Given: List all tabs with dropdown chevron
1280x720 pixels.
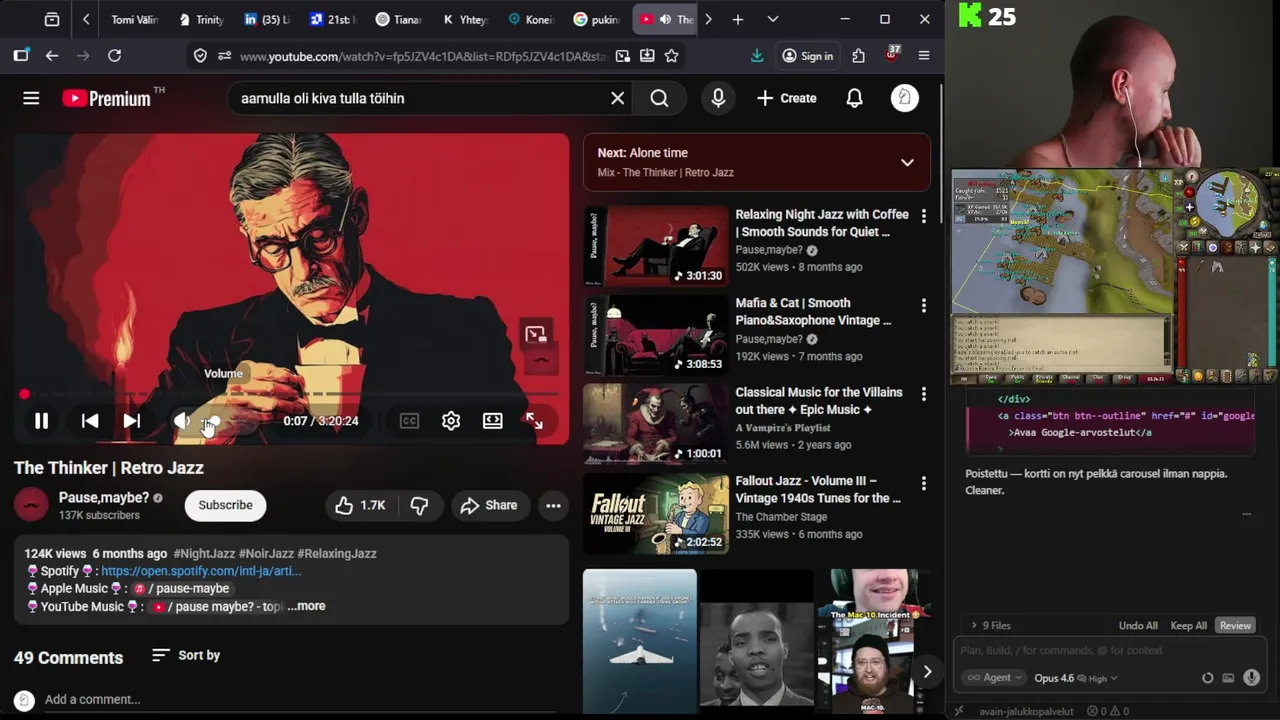Looking at the screenshot, I should point(773,19).
